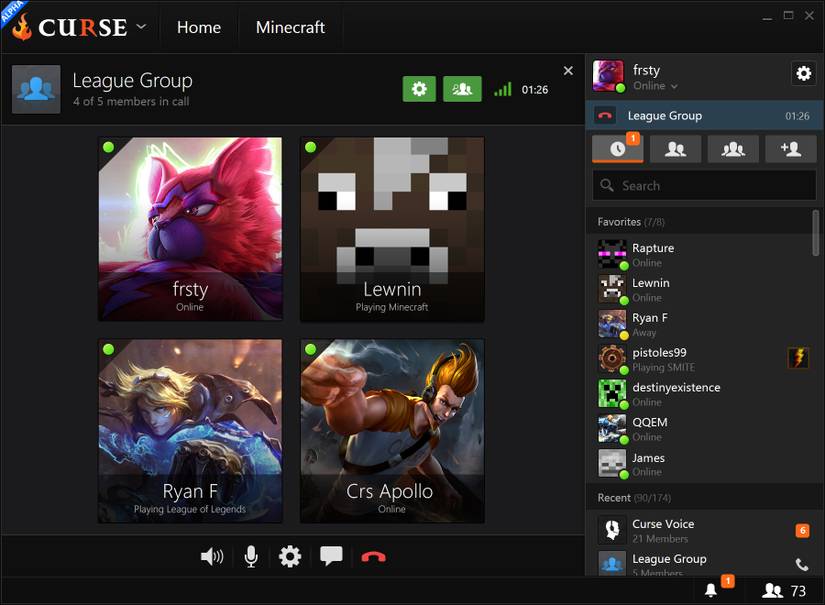Open the Recent activity tab with notification badge
825x605 pixels.
(x=617, y=148)
